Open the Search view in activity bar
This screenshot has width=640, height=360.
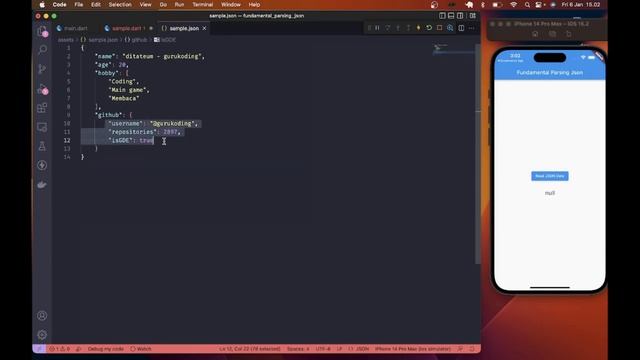tap(42, 50)
